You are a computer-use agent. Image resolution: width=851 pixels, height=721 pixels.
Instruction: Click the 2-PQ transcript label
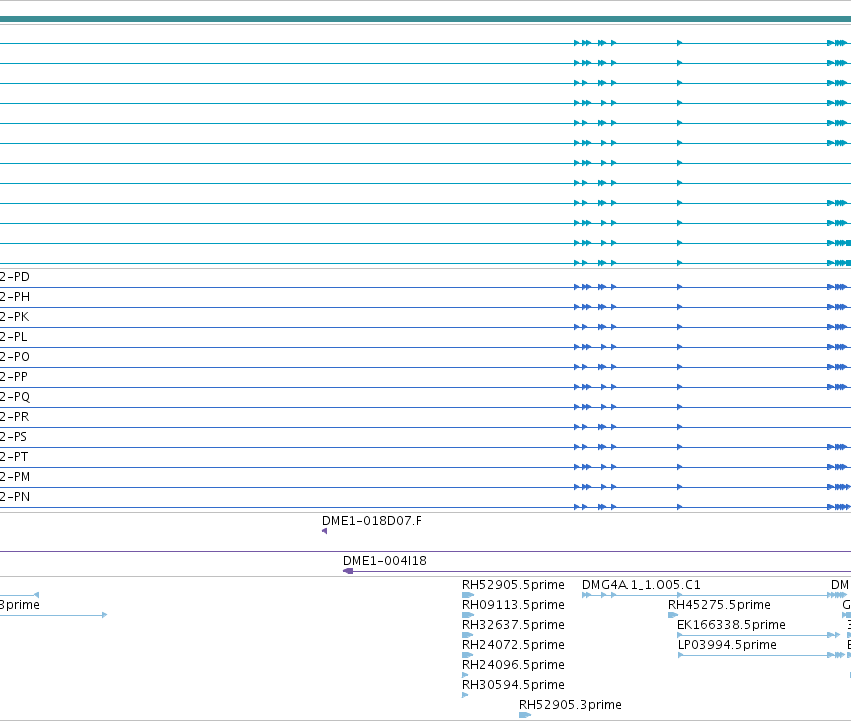[15, 397]
